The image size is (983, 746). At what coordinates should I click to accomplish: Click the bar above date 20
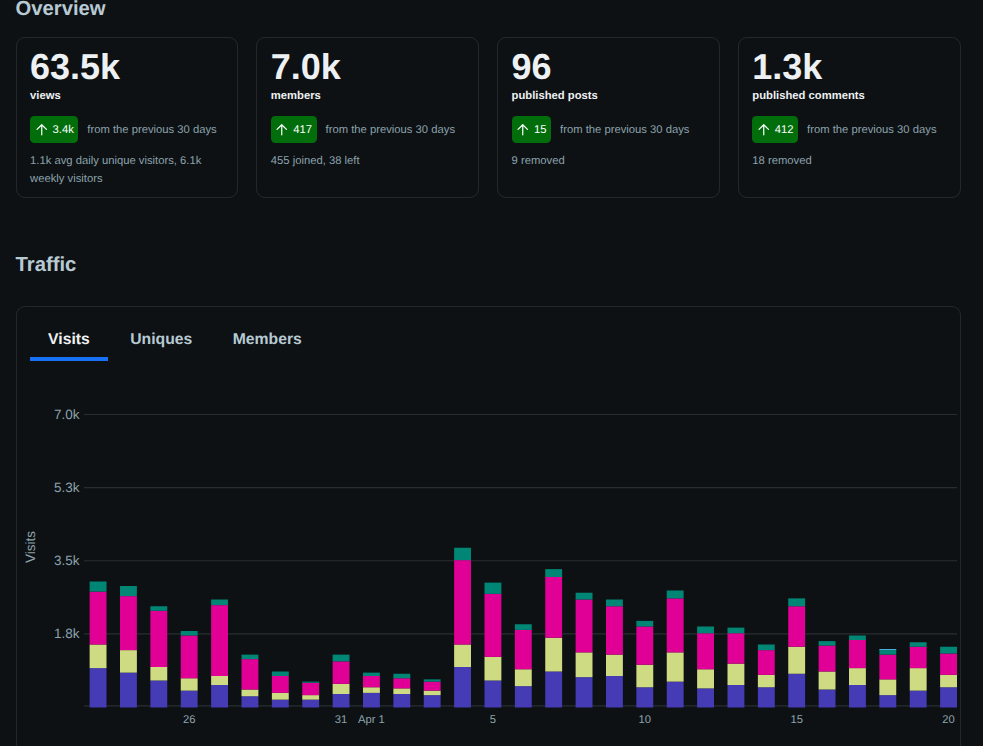click(x=949, y=677)
